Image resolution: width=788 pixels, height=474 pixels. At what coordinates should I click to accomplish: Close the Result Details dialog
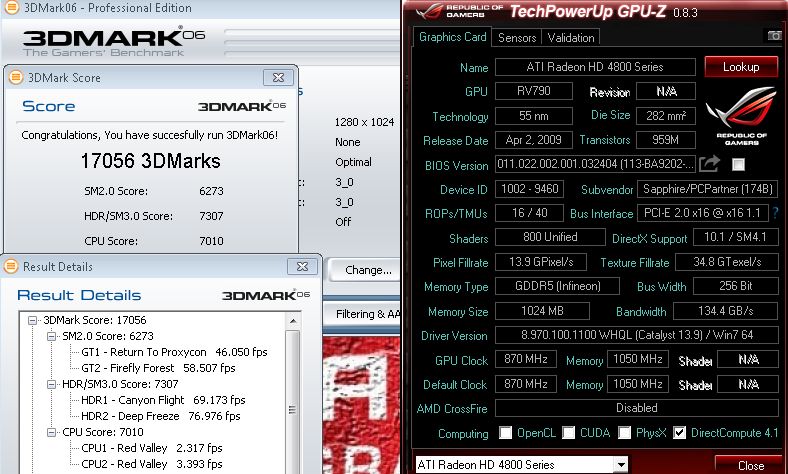(302, 266)
